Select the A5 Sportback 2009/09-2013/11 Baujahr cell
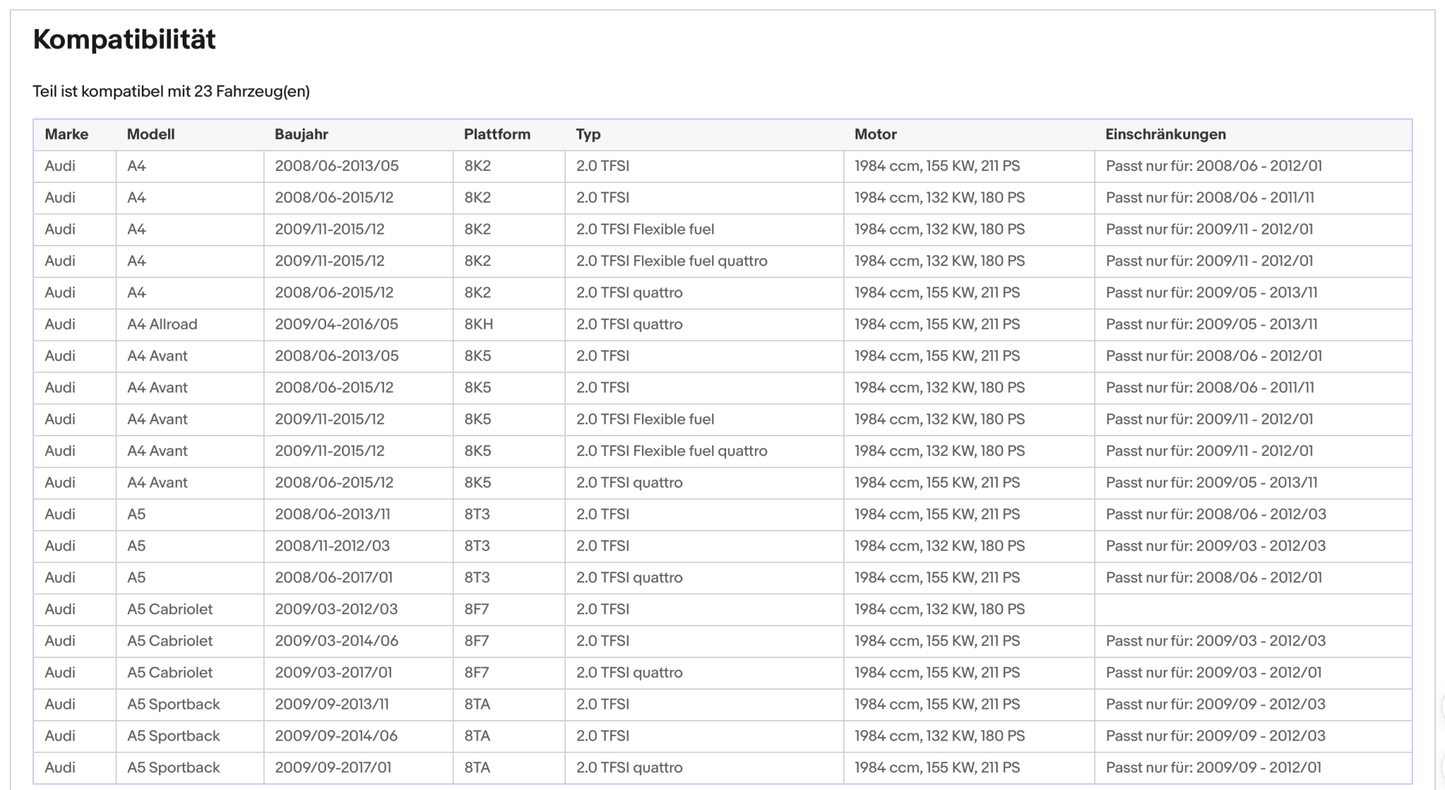Screen dimensions: 1445x790 332,704
